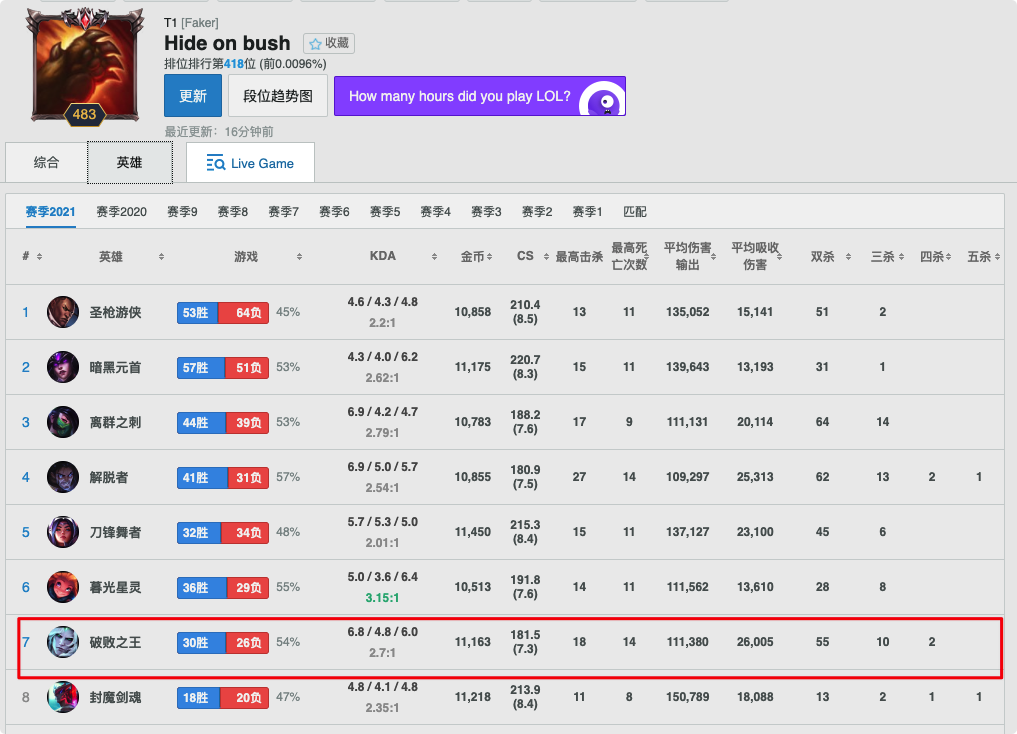The height and width of the screenshot is (734, 1017).
Task: Click the 收藏 favorite button
Action: [x=329, y=43]
